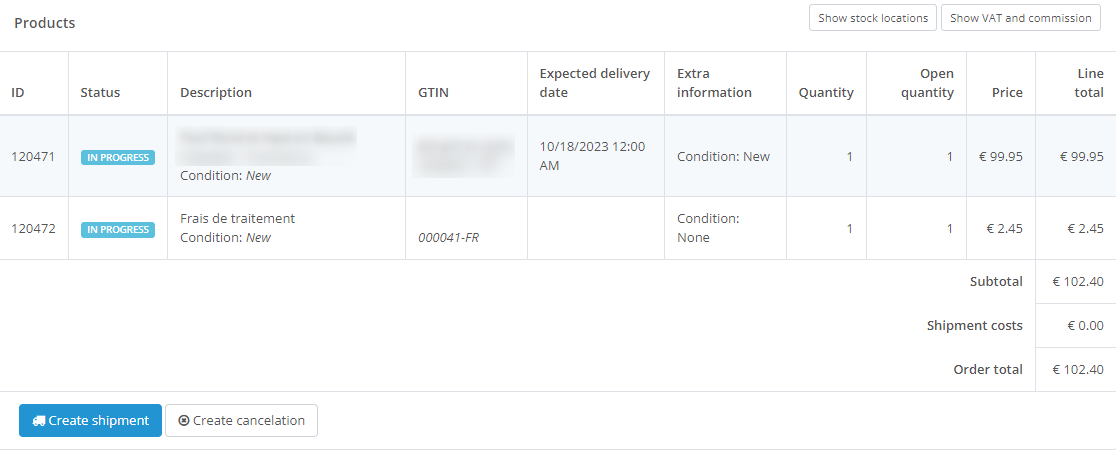Show stock locations
The width and height of the screenshot is (1116, 450).
(873, 18)
